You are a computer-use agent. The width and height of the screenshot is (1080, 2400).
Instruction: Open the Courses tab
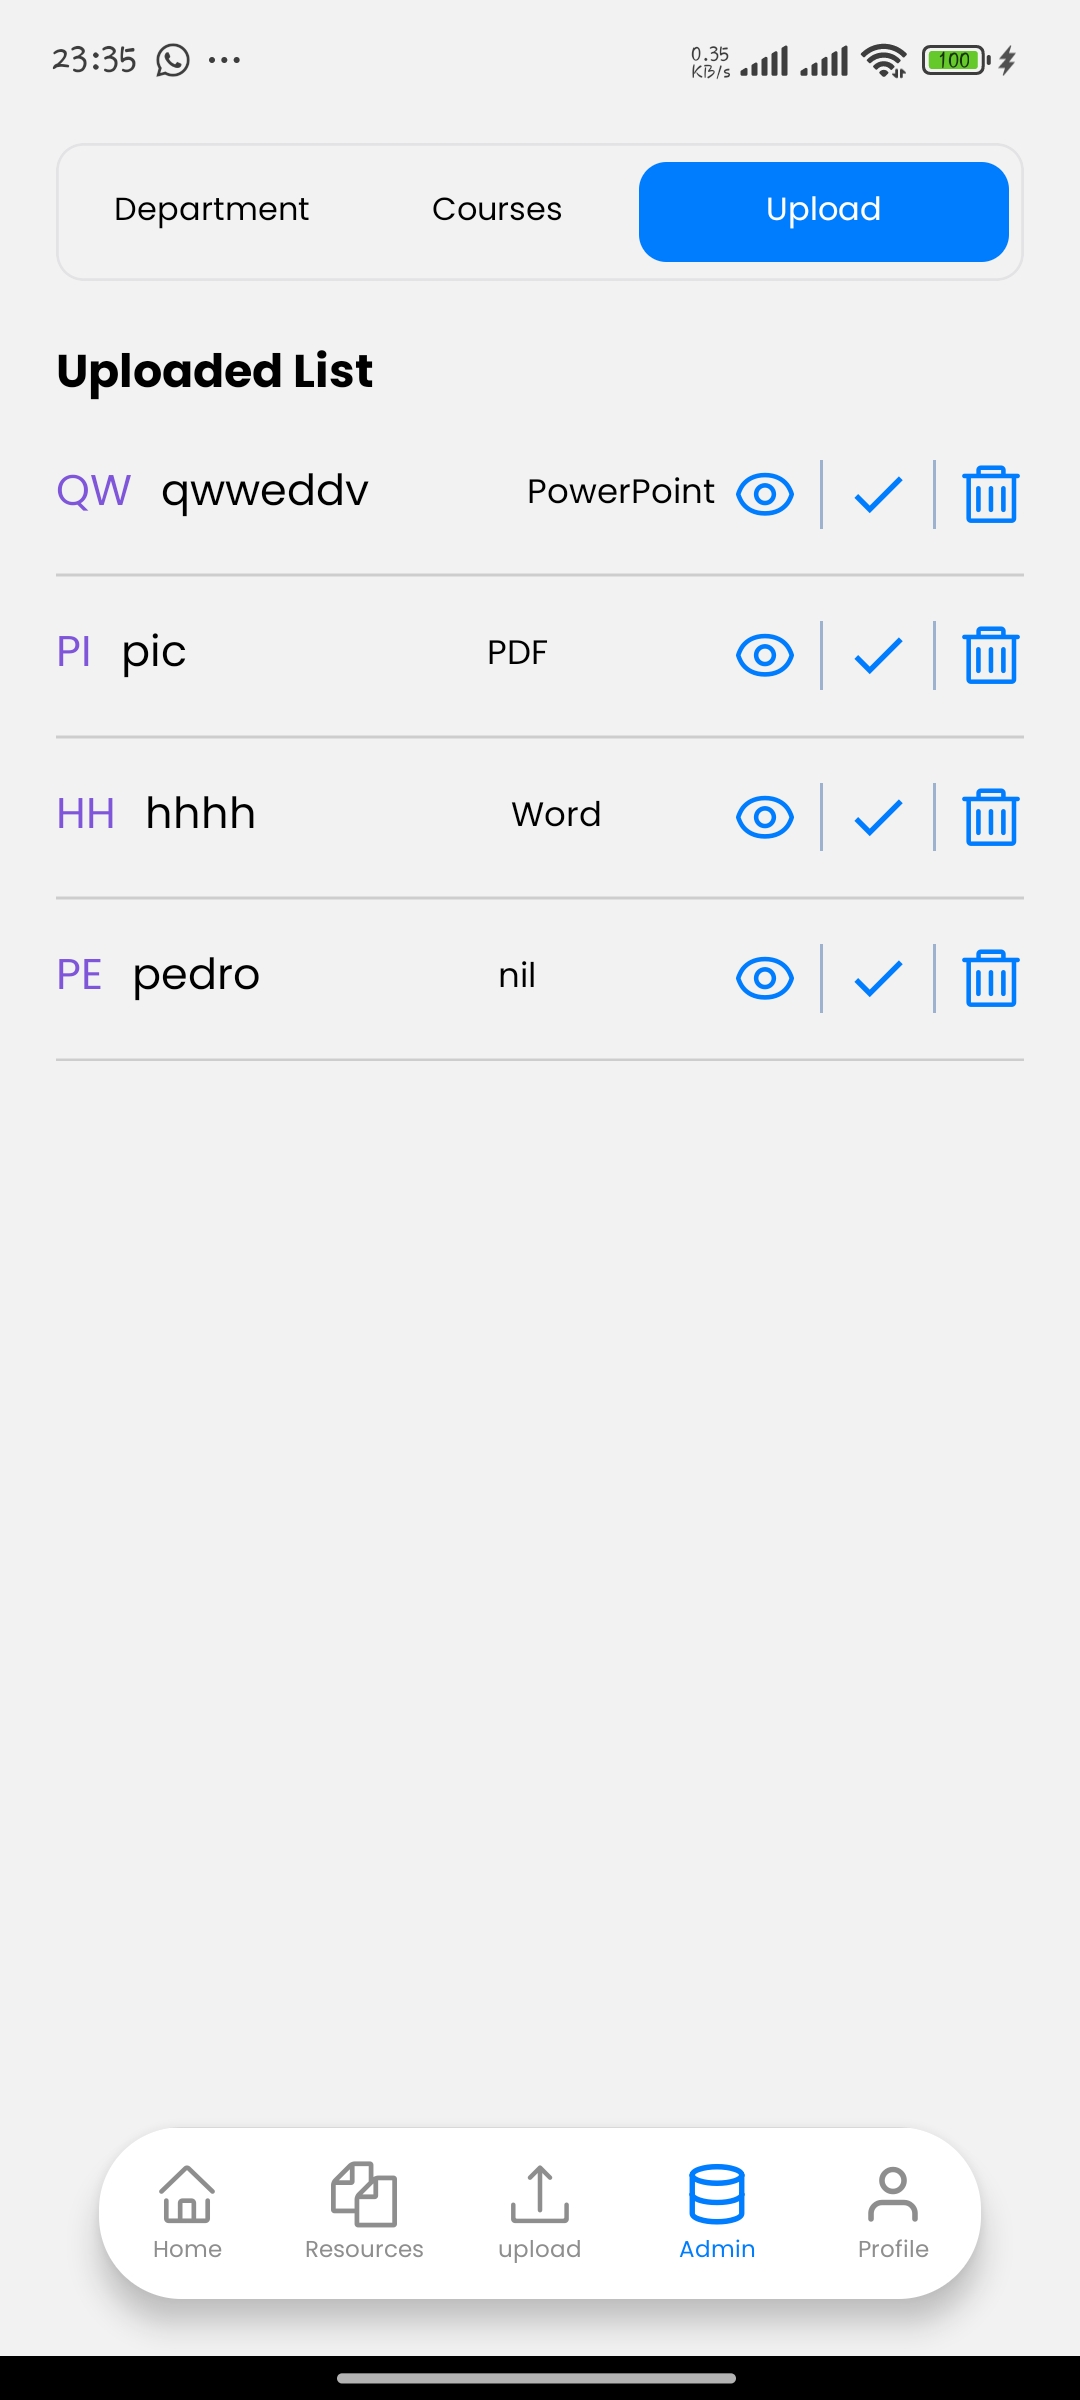(x=497, y=210)
